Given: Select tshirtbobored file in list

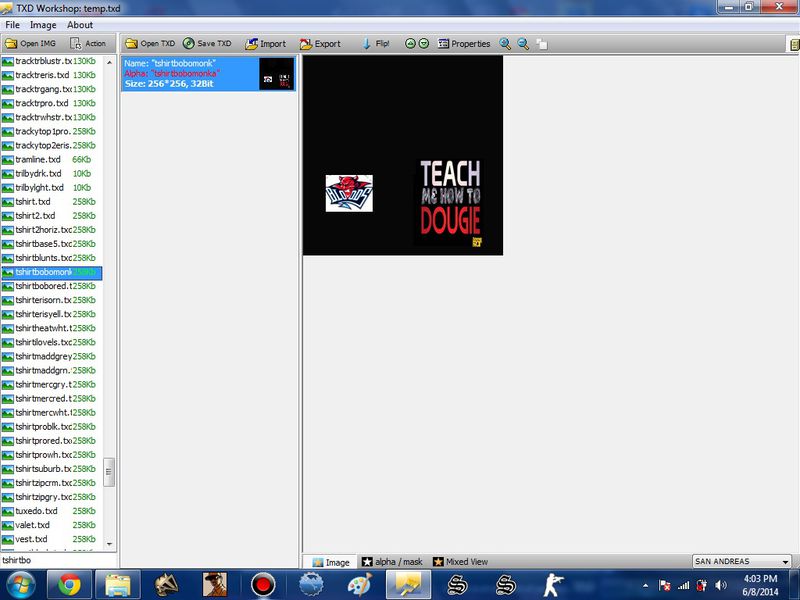Looking at the screenshot, I should tap(52, 286).
